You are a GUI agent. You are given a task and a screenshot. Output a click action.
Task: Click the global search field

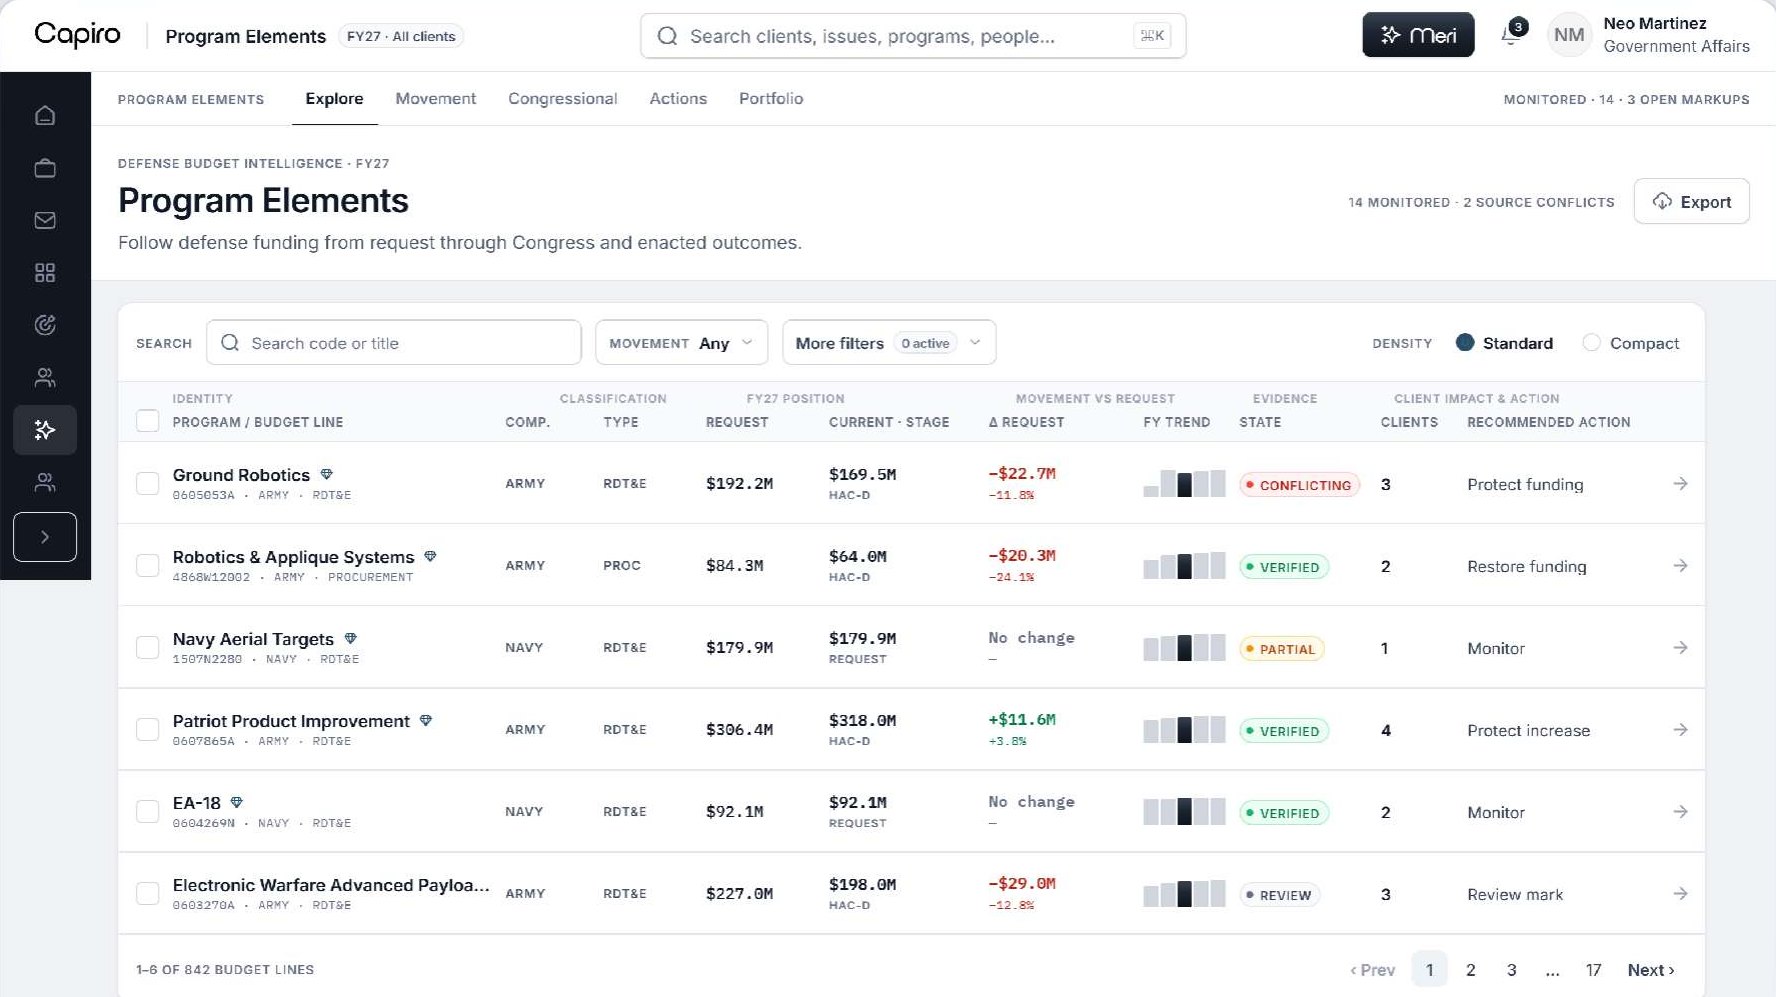[x=913, y=36]
